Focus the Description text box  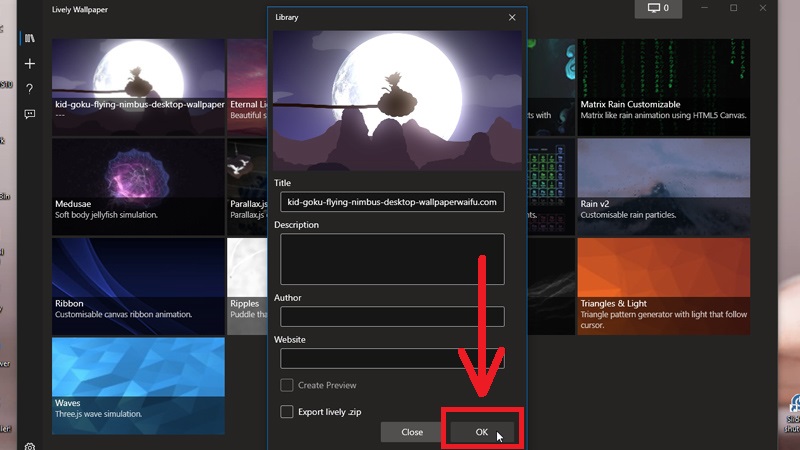point(392,259)
